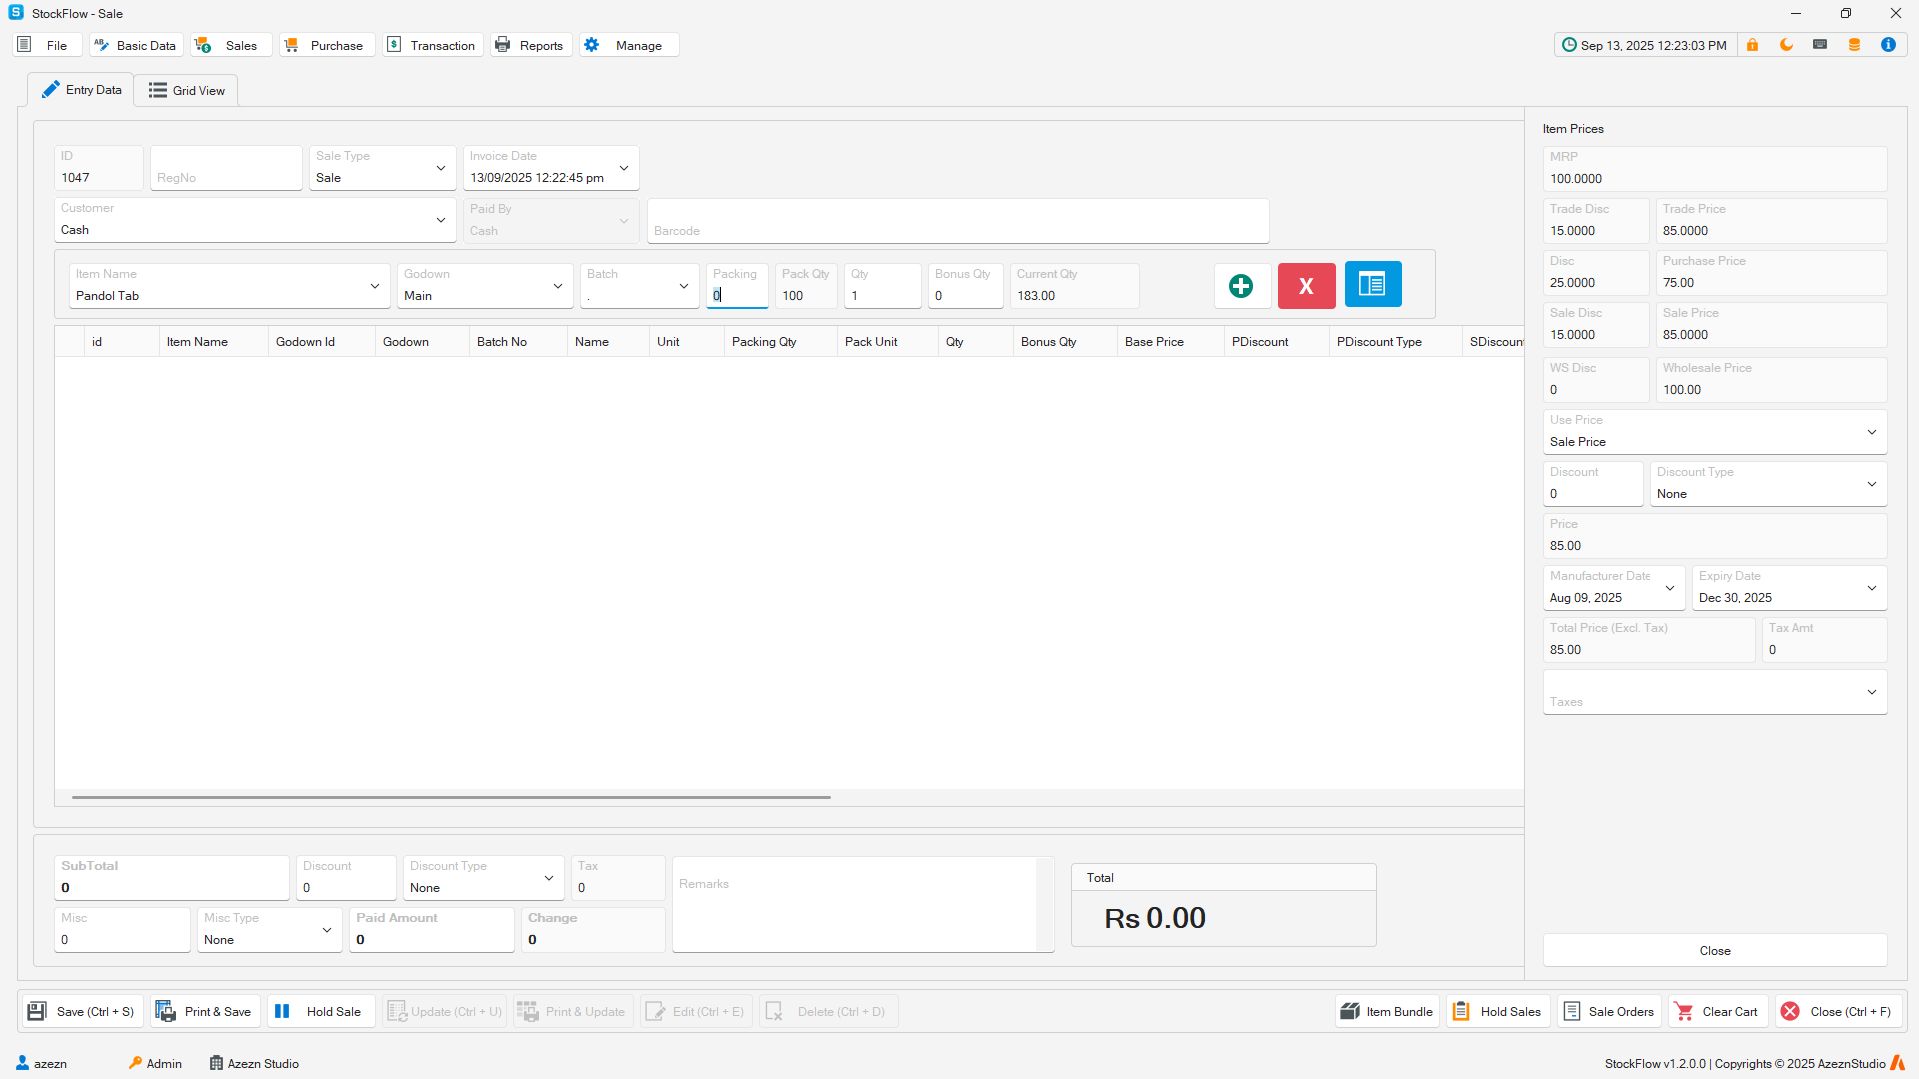Open the Reports menu

click(x=530, y=45)
